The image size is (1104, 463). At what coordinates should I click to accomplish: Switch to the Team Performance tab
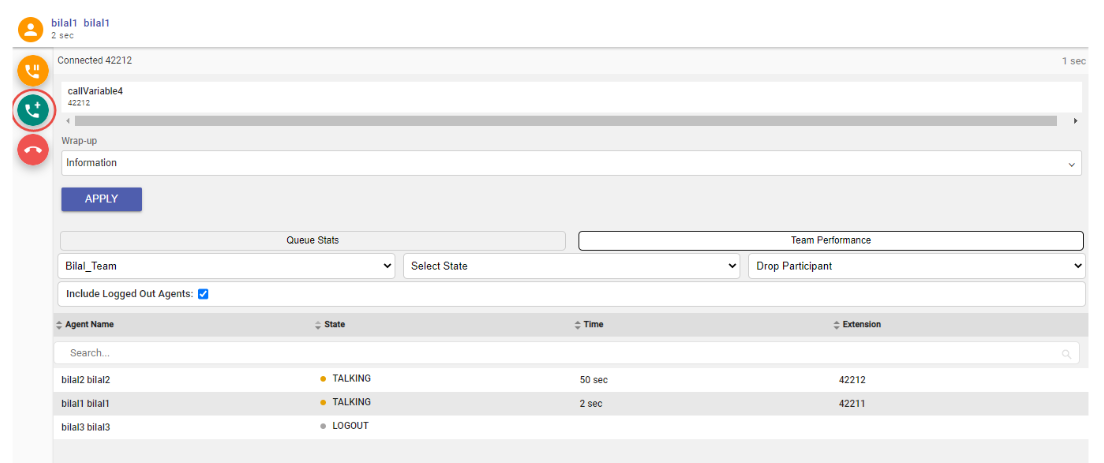pos(830,241)
